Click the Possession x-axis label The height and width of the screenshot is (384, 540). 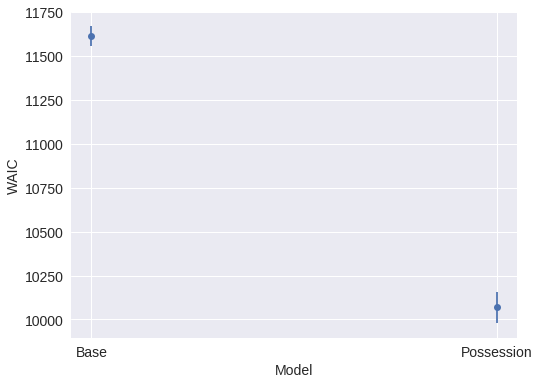coord(496,352)
